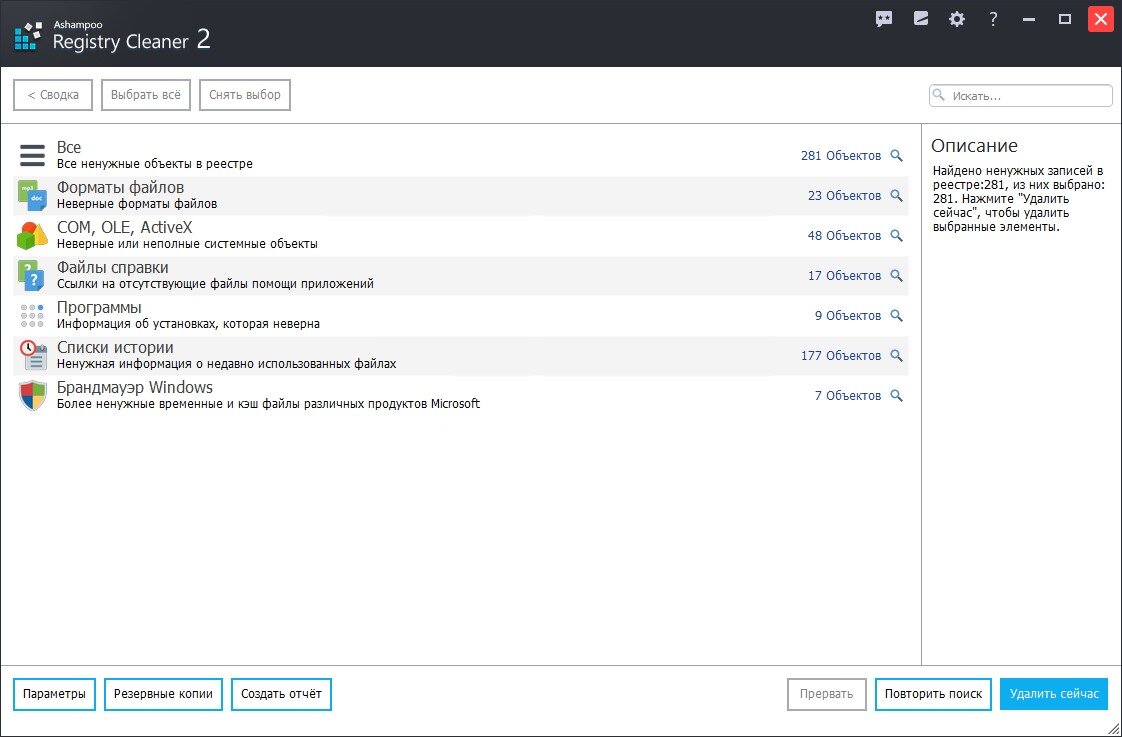Screen dimensions: 1122x737
Task: Open details magnifier for 7 Объектов
Action: (x=897, y=396)
